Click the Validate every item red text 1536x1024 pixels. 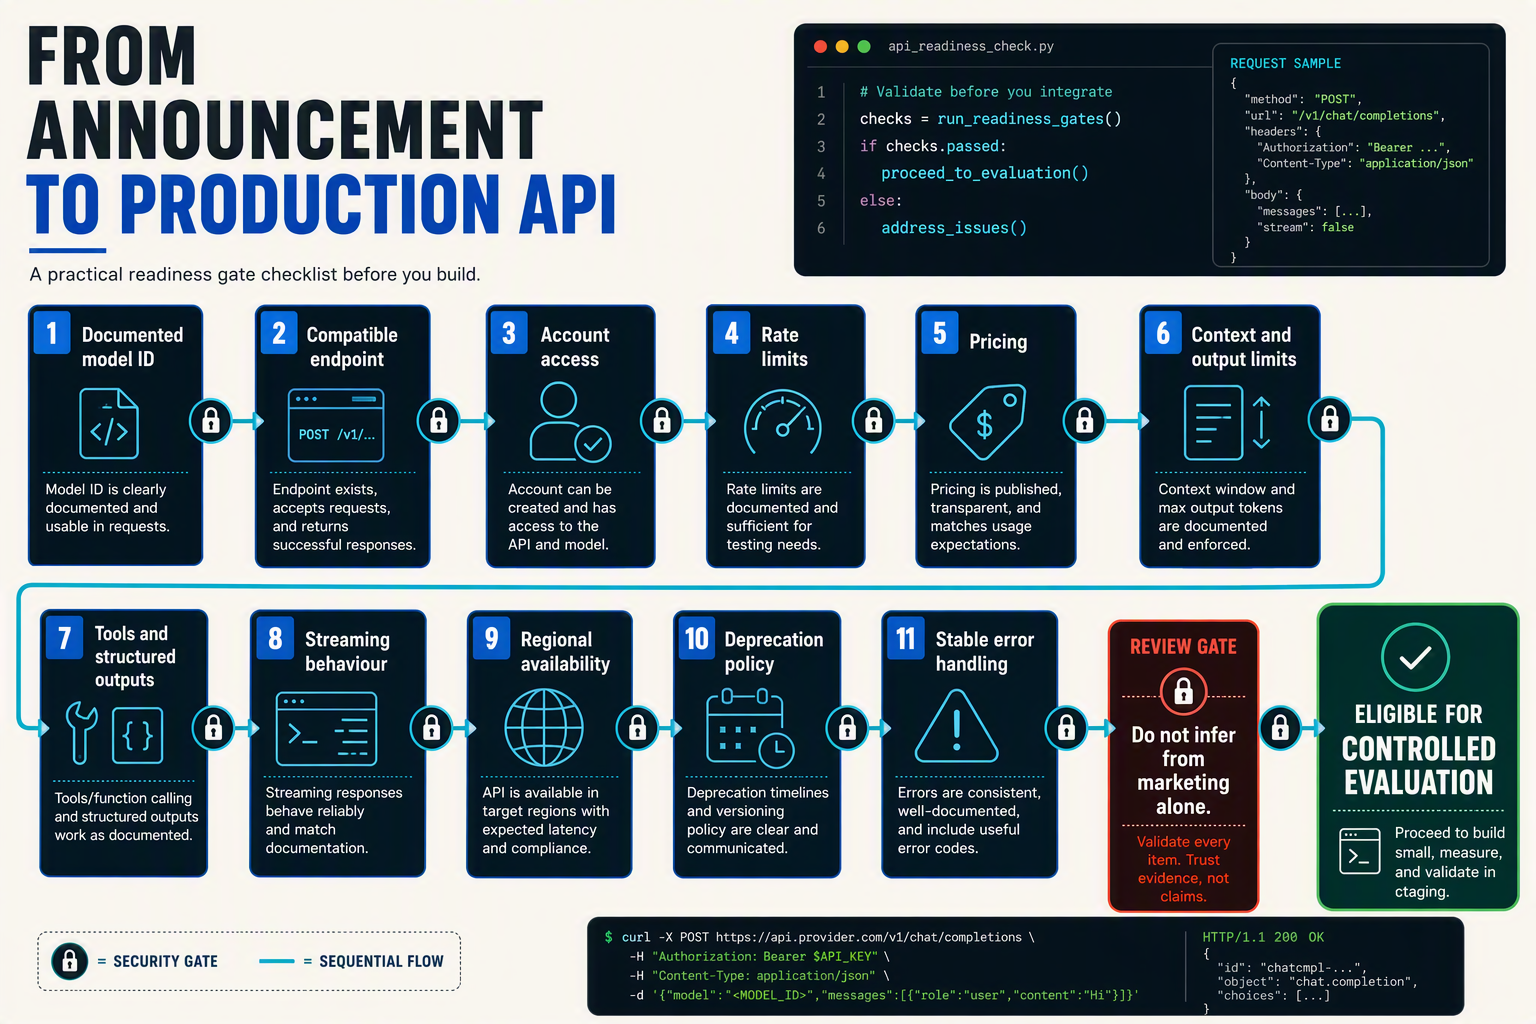tap(1183, 869)
